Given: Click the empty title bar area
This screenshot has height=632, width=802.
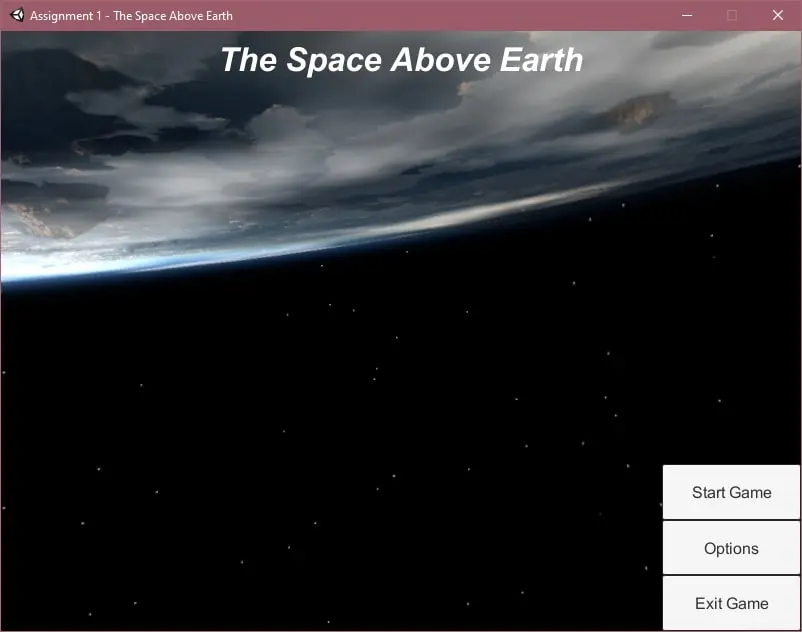Looking at the screenshot, I should (450, 15).
